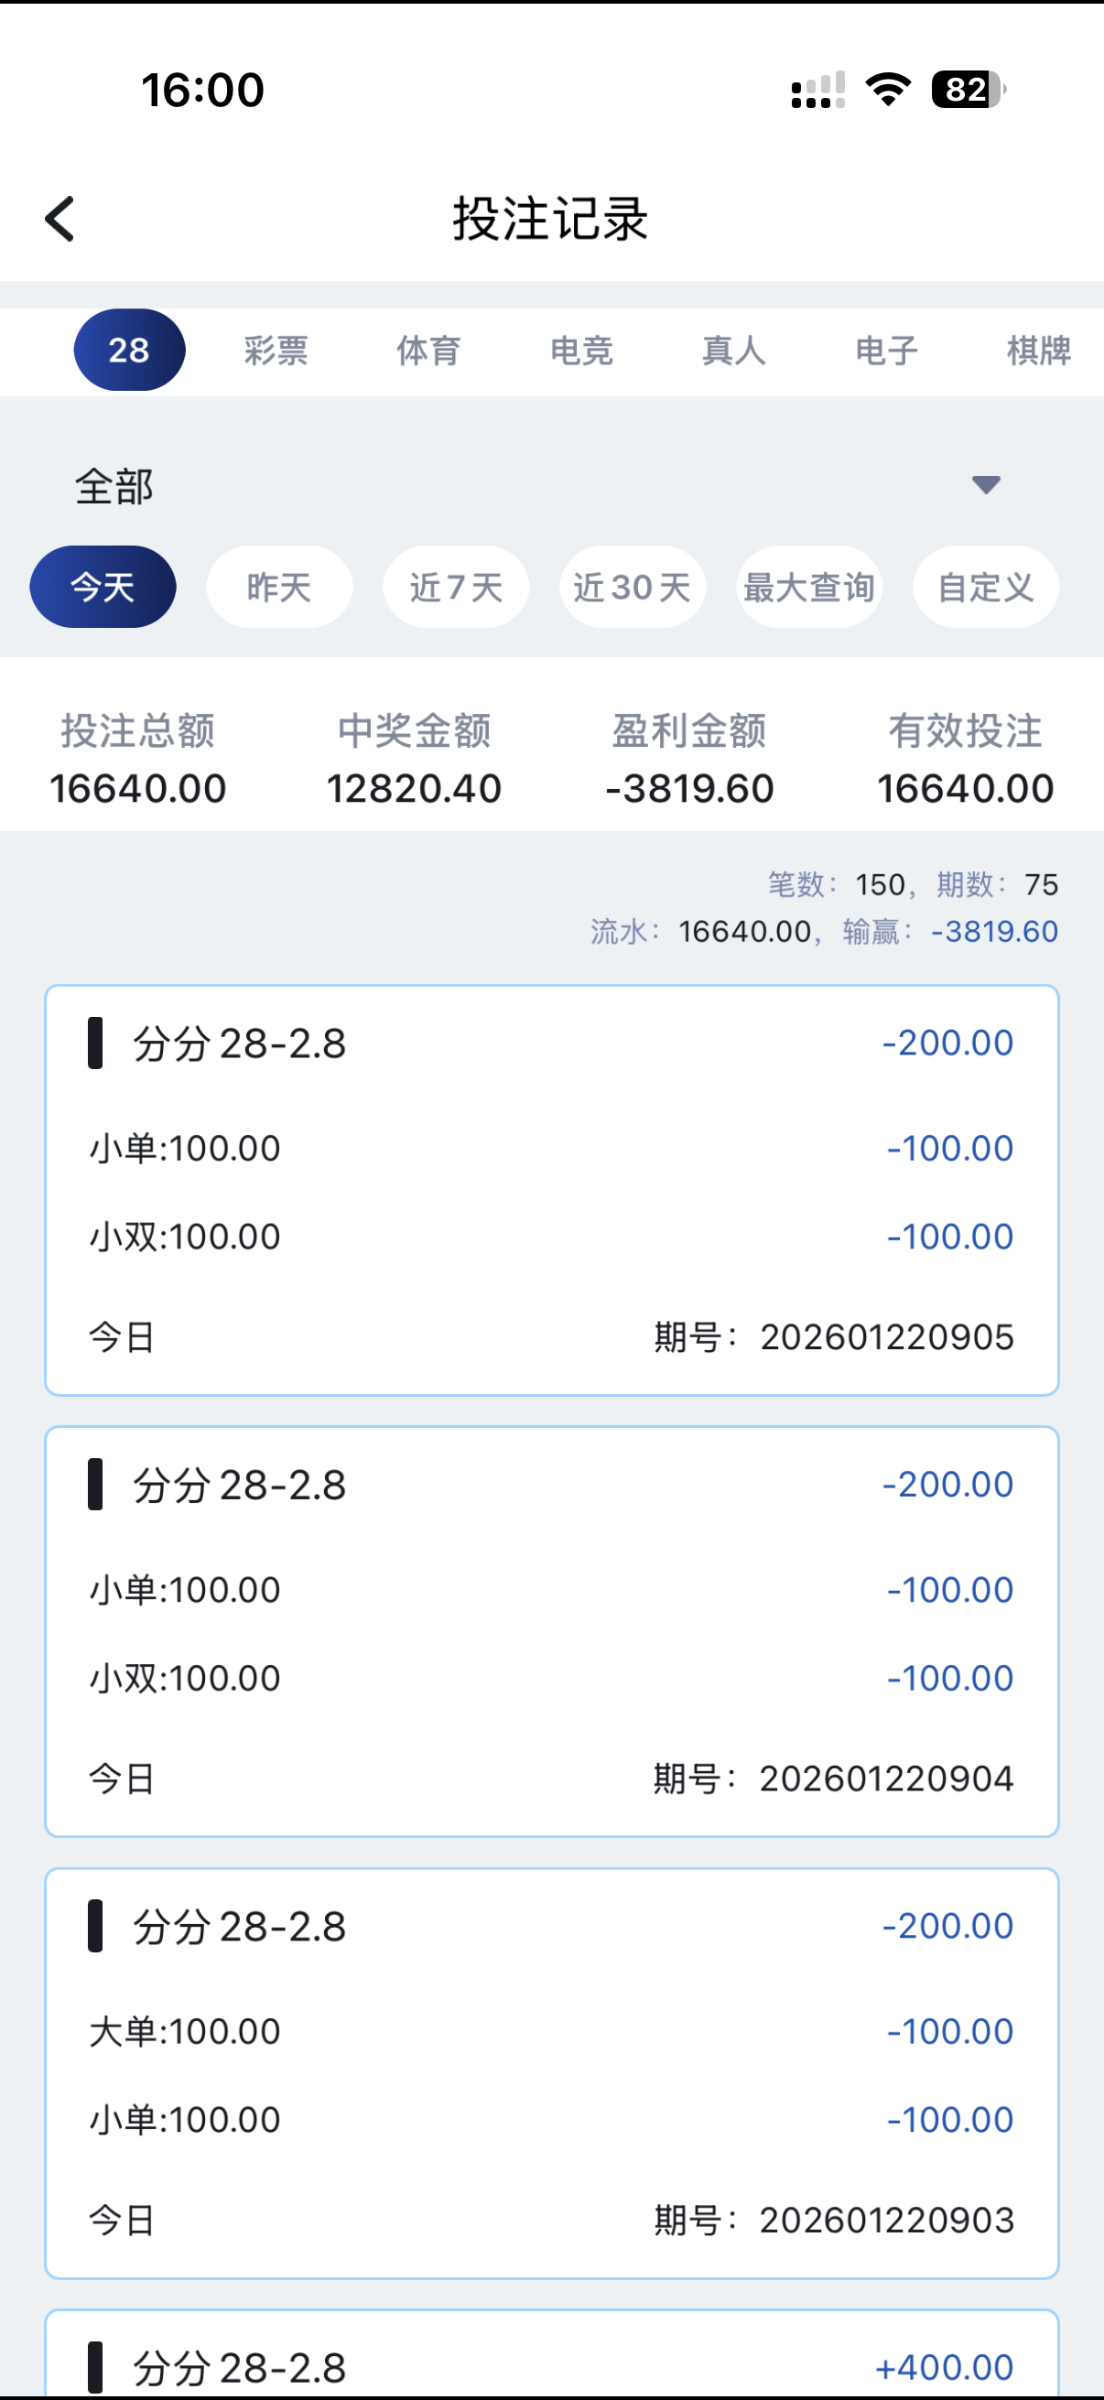
Task: Filter records by 近7天
Action: (x=456, y=587)
